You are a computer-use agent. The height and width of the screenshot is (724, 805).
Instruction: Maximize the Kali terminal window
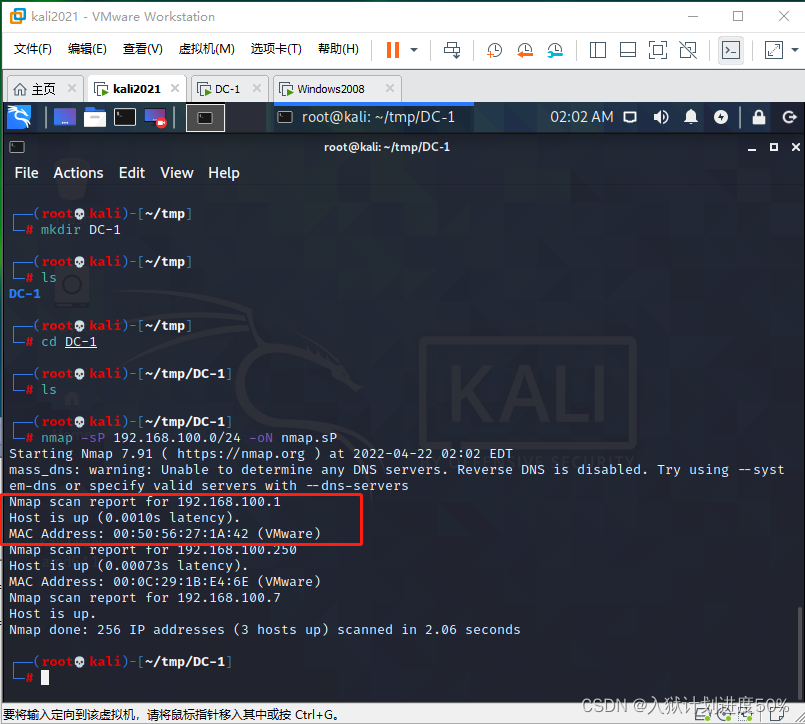tap(774, 147)
